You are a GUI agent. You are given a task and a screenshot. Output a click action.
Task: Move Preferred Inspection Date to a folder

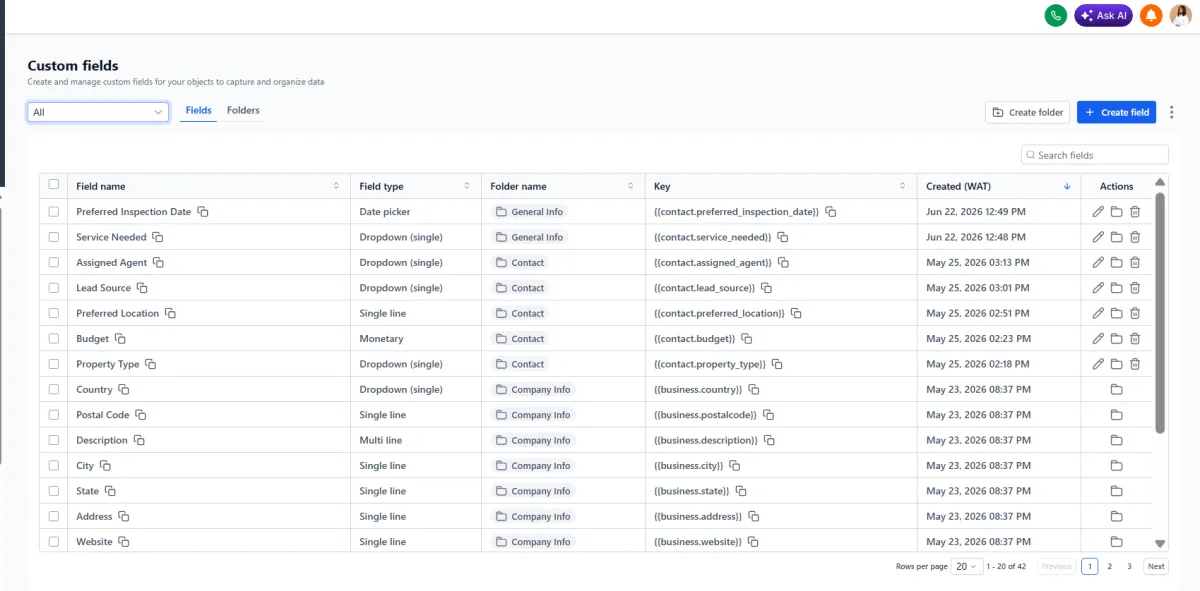[1117, 212]
